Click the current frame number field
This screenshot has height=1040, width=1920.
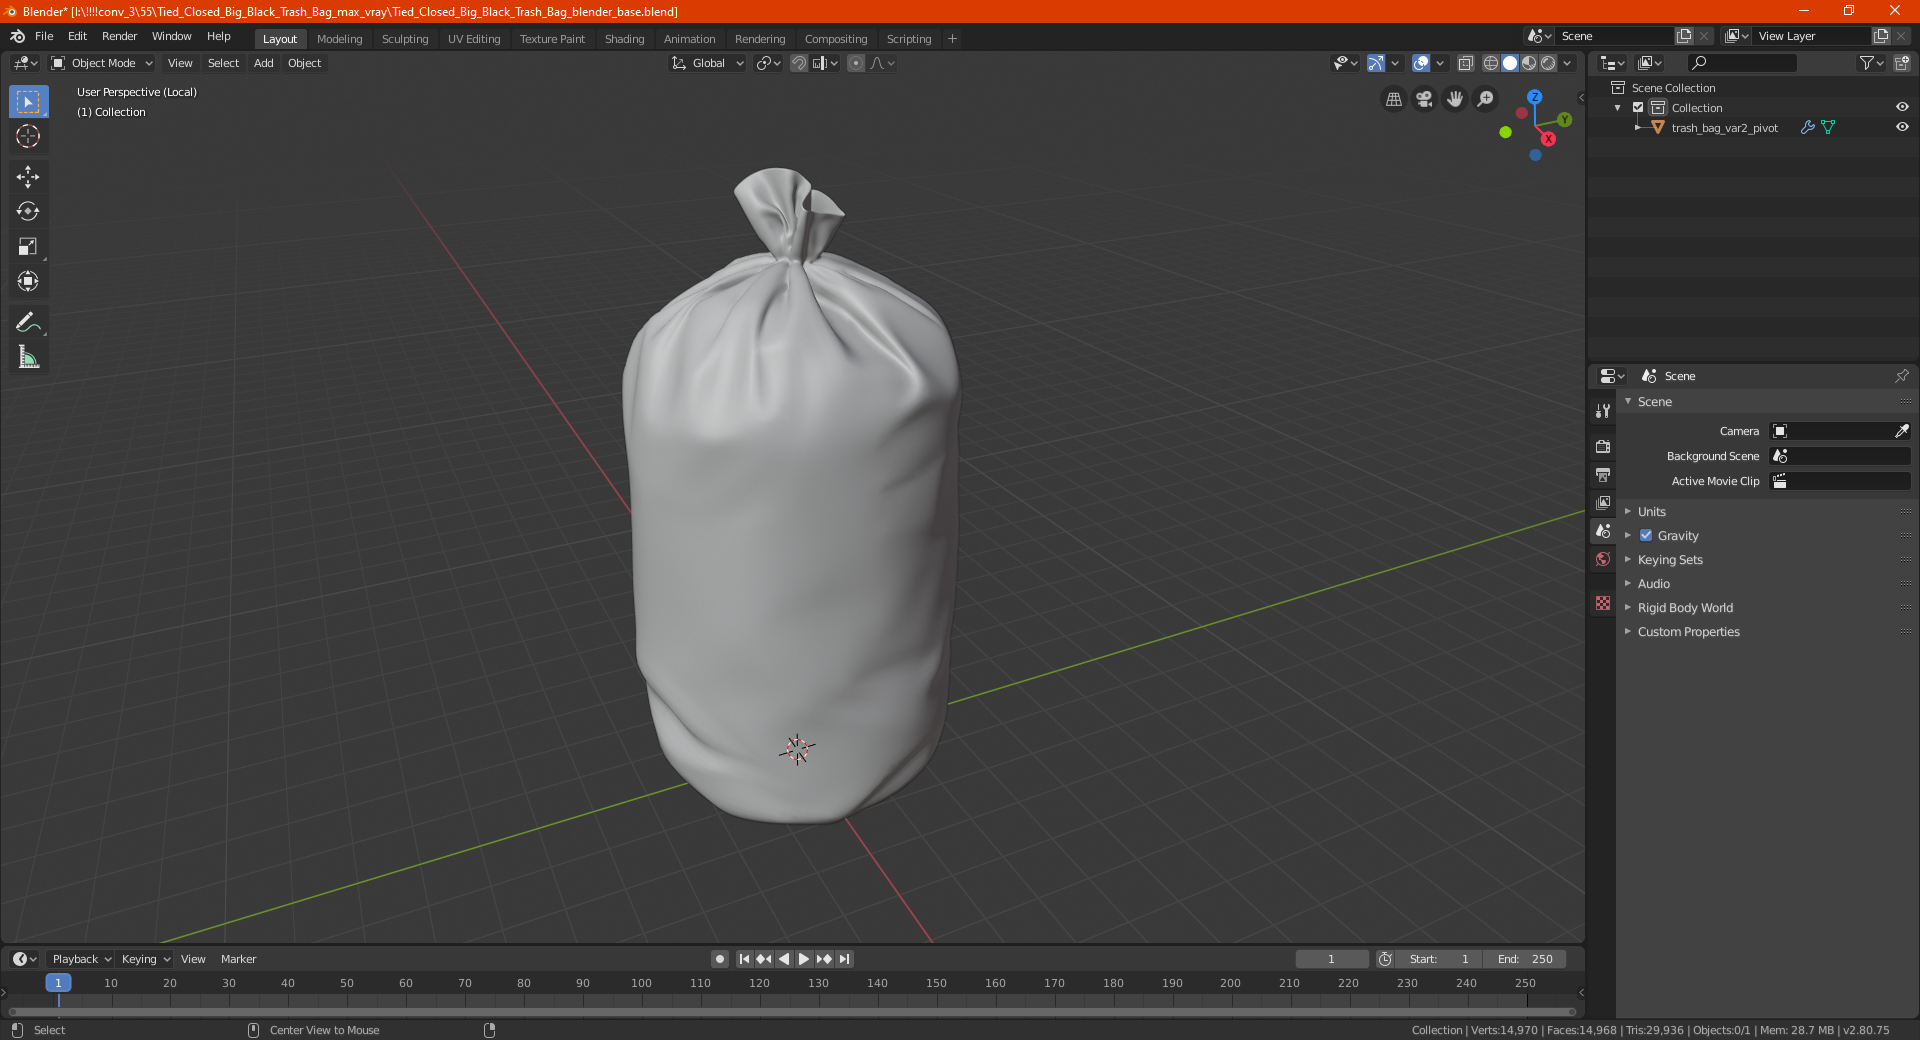point(1331,959)
